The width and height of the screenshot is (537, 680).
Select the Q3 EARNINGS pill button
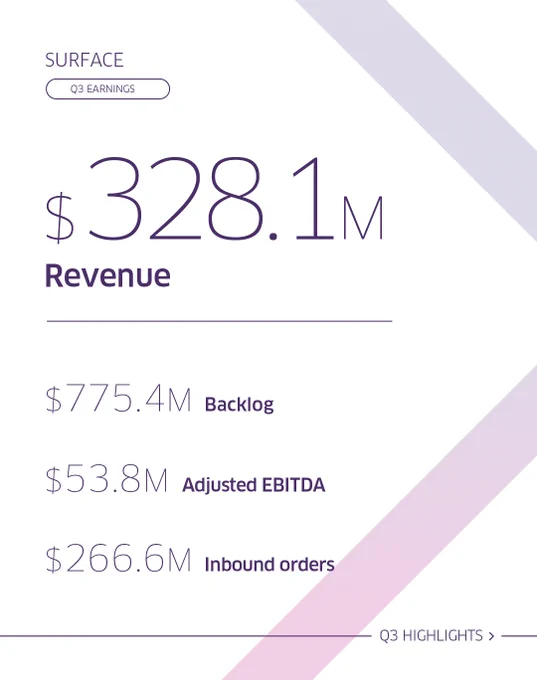(x=108, y=89)
